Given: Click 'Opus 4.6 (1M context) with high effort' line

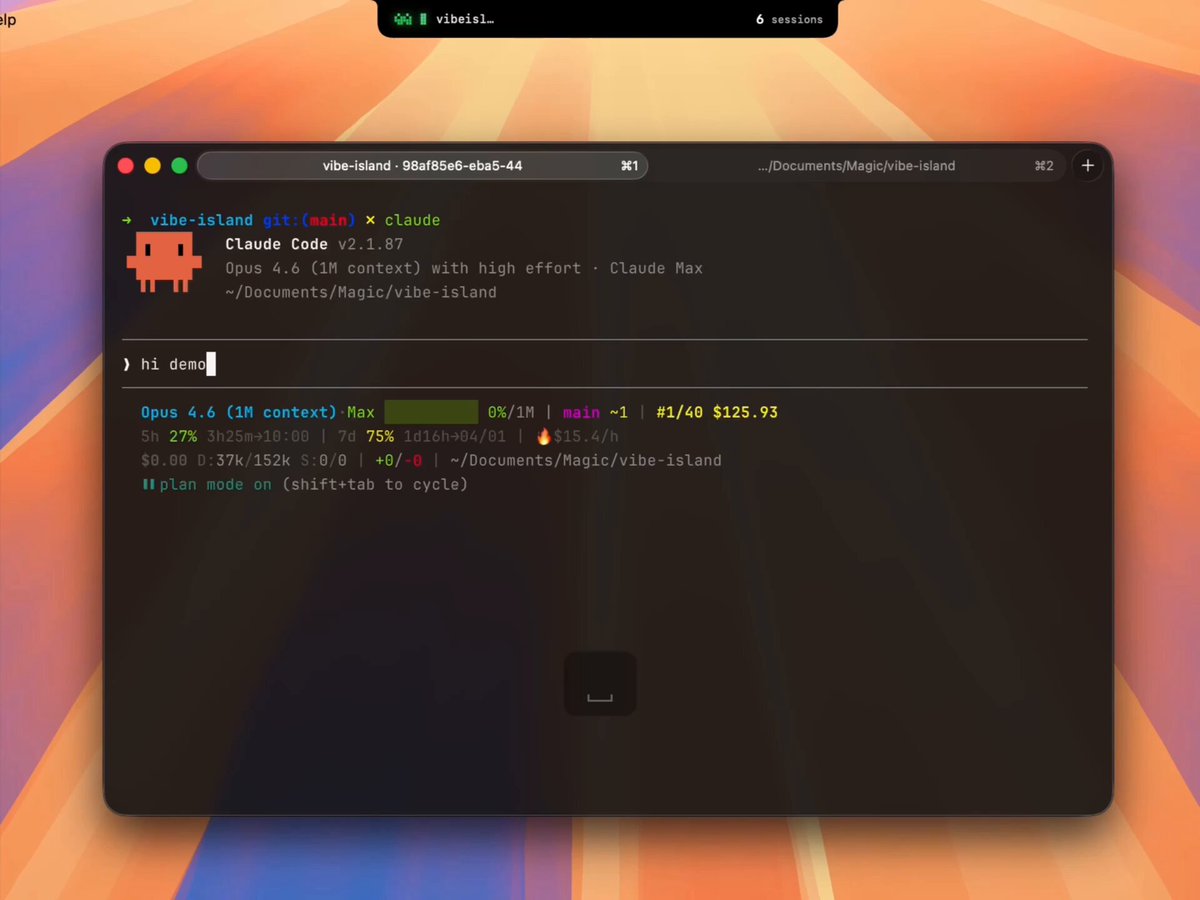Looking at the screenshot, I should pyautogui.click(x=403, y=268).
